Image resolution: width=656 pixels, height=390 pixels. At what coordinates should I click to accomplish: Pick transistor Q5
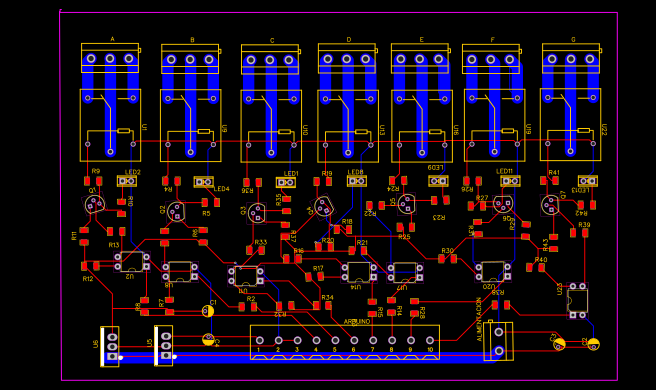tap(406, 204)
